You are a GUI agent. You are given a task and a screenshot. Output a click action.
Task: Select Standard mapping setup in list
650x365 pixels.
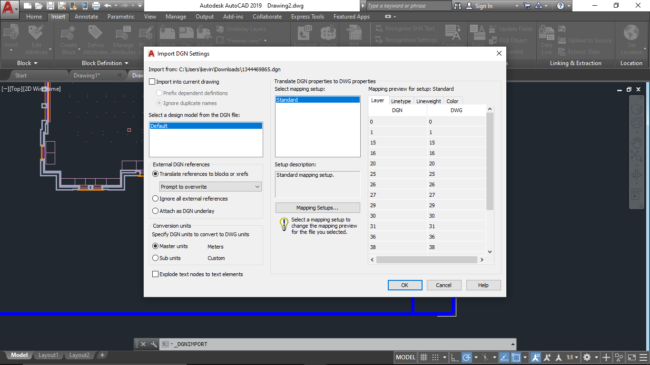[x=318, y=100]
